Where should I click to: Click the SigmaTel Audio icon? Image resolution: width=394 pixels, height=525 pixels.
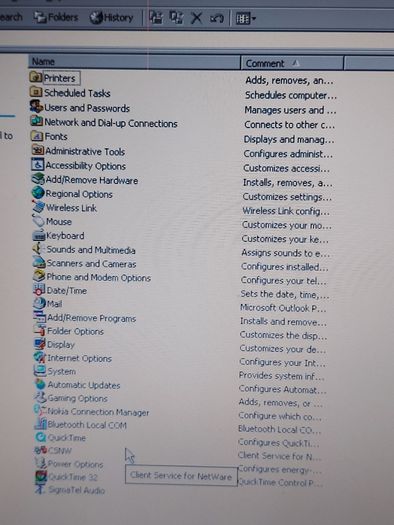click(x=42, y=490)
